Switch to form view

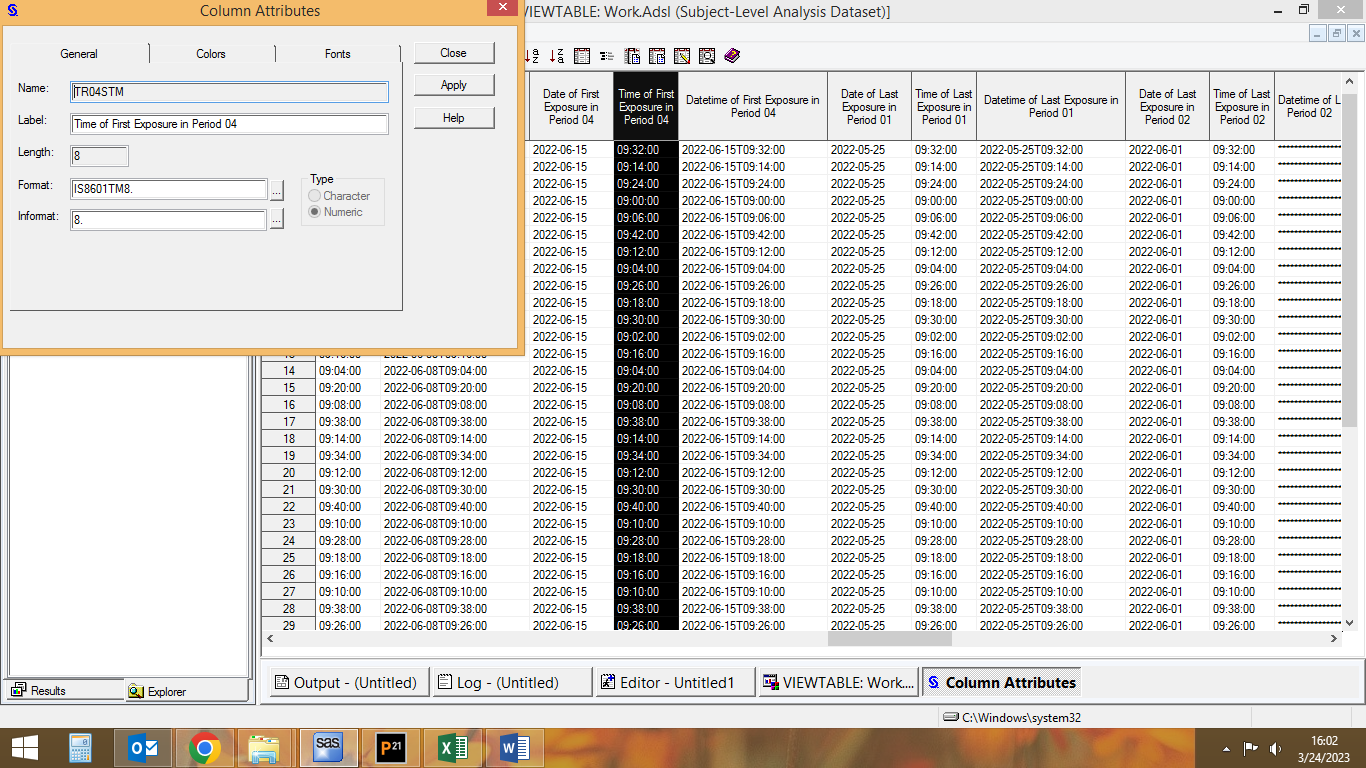click(x=606, y=56)
